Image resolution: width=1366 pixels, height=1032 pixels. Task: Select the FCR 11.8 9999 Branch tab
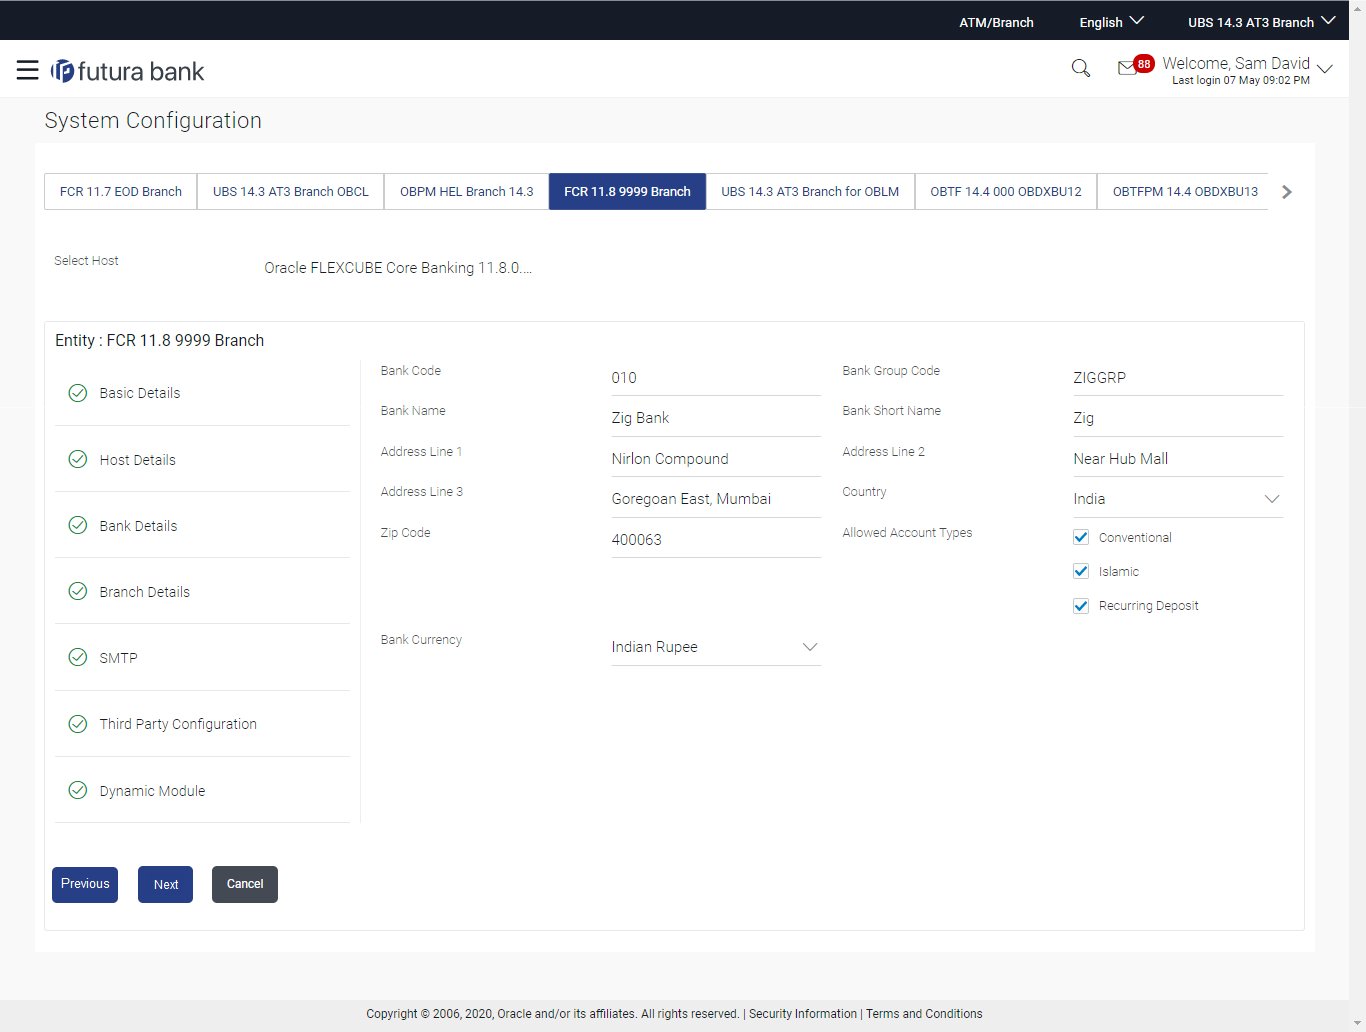(627, 192)
